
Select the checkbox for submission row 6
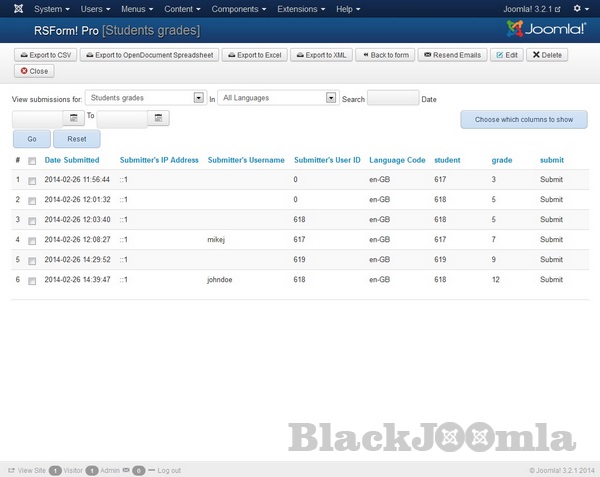[x=32, y=281]
